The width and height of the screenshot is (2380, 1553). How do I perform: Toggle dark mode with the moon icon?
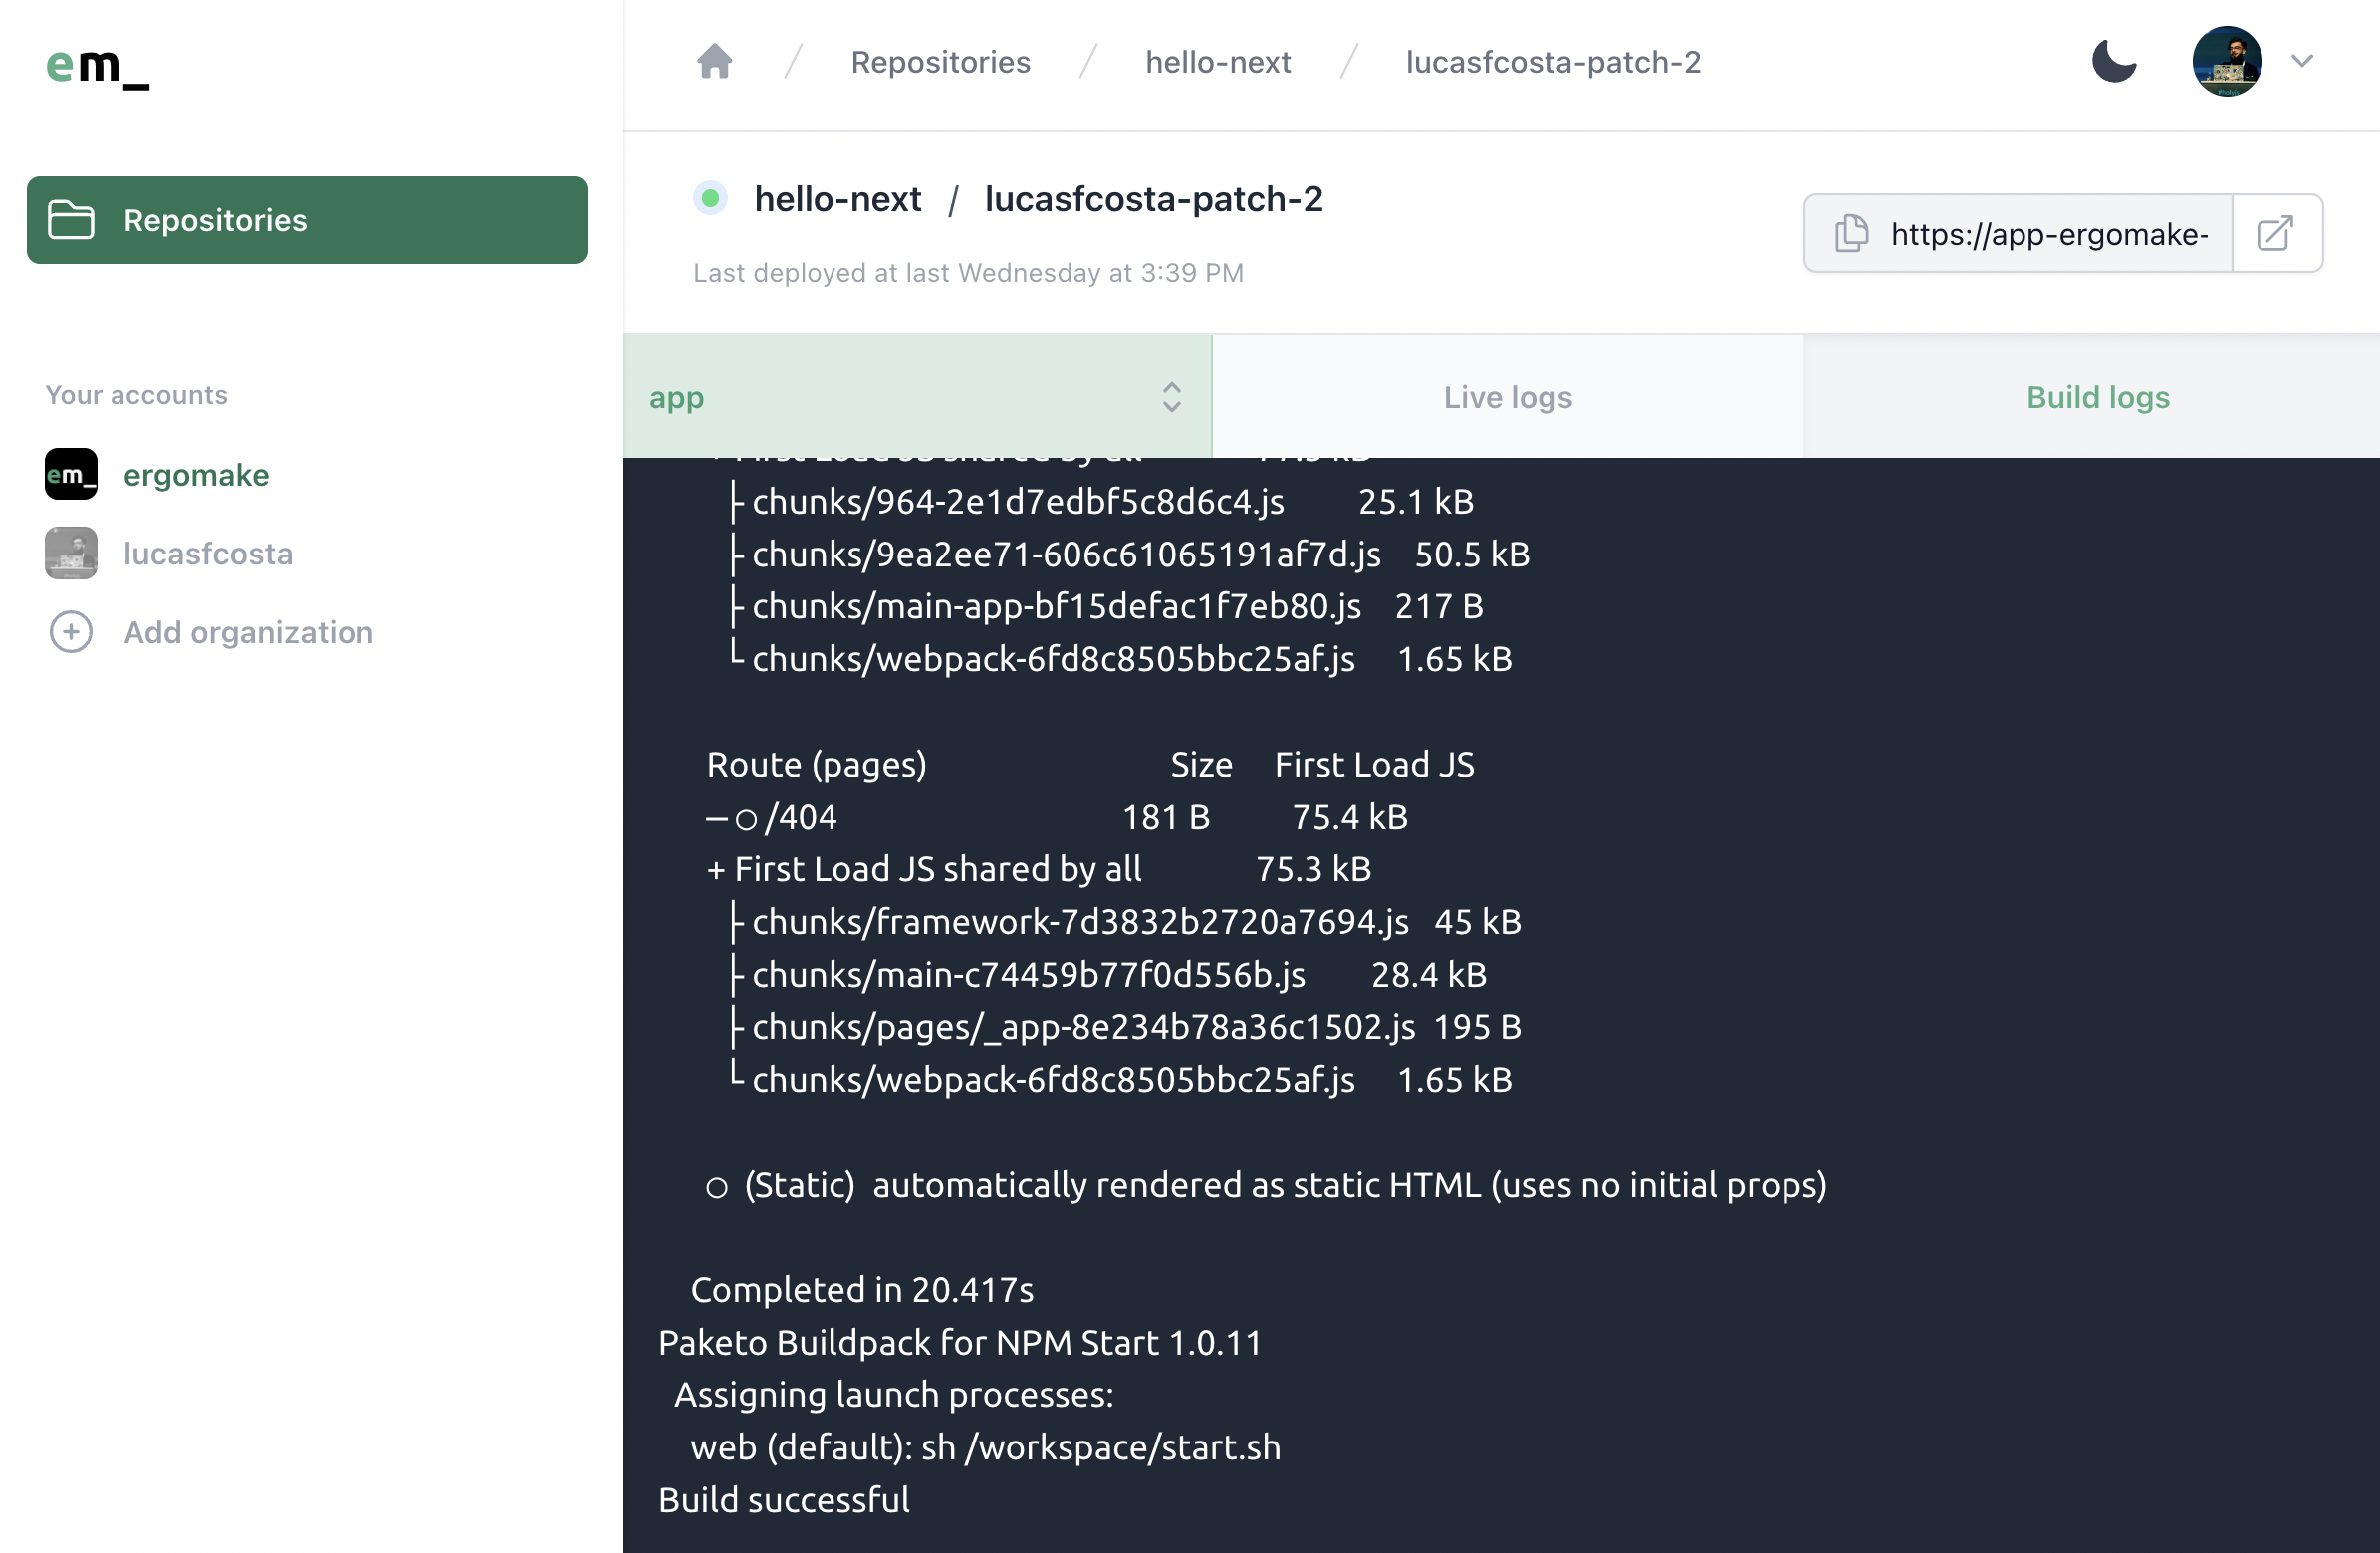pyautogui.click(x=2114, y=62)
